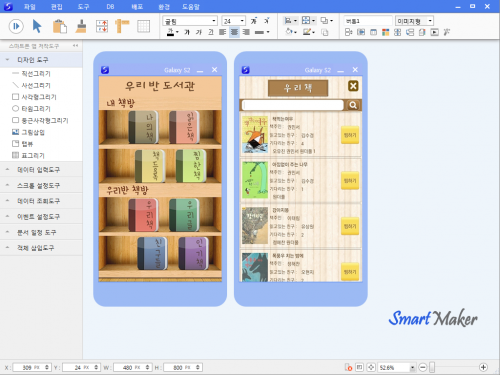Click the image insert tool in sidebar
The image size is (500, 375).
[28, 132]
